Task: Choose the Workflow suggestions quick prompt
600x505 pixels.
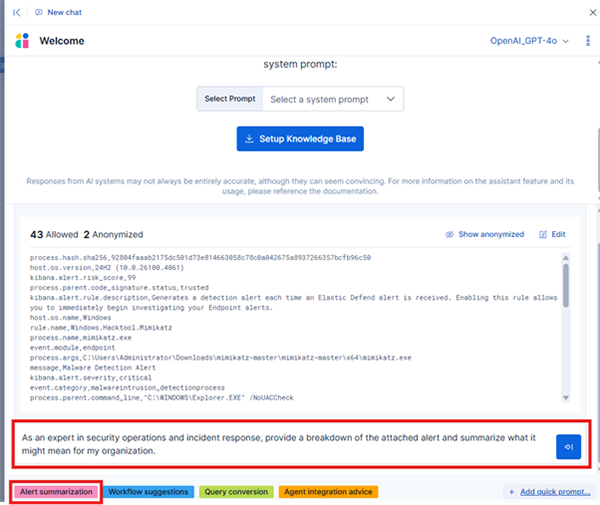Action: (147, 492)
